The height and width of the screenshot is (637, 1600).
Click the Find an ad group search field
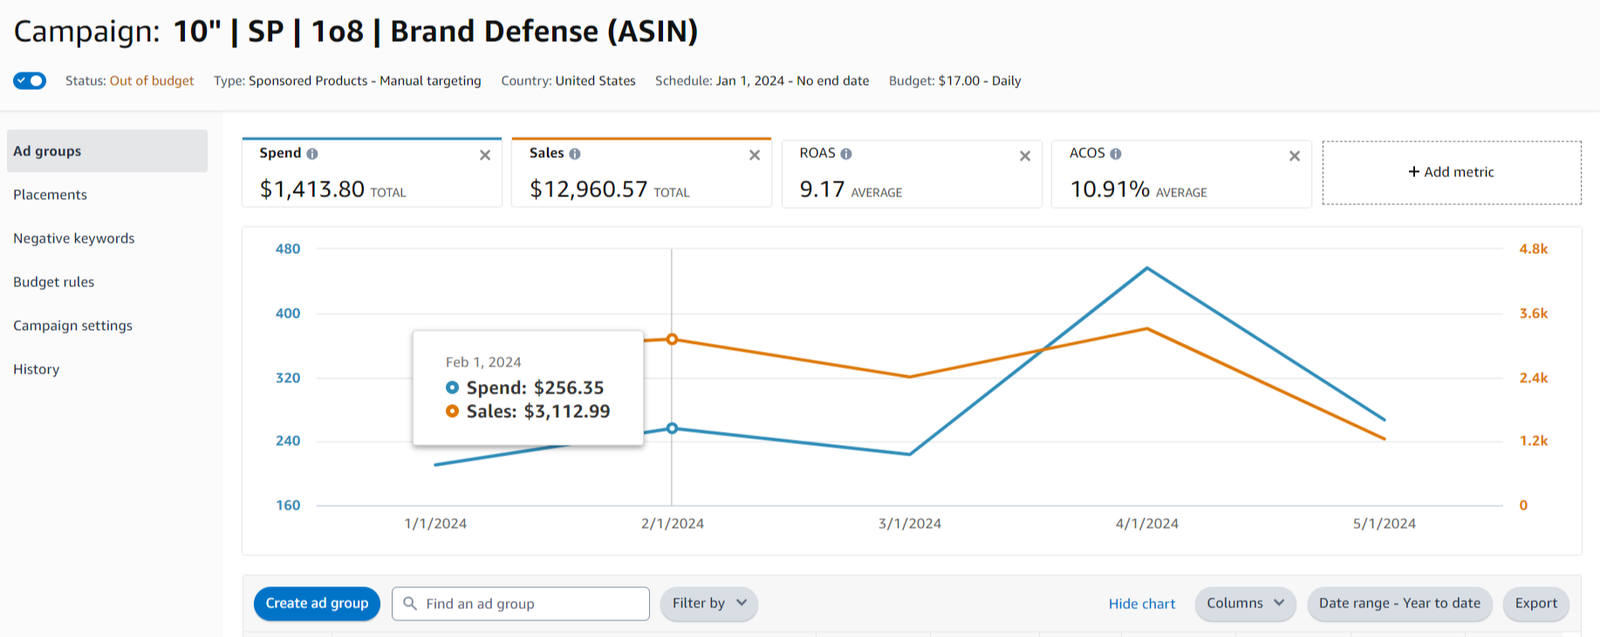530,604
